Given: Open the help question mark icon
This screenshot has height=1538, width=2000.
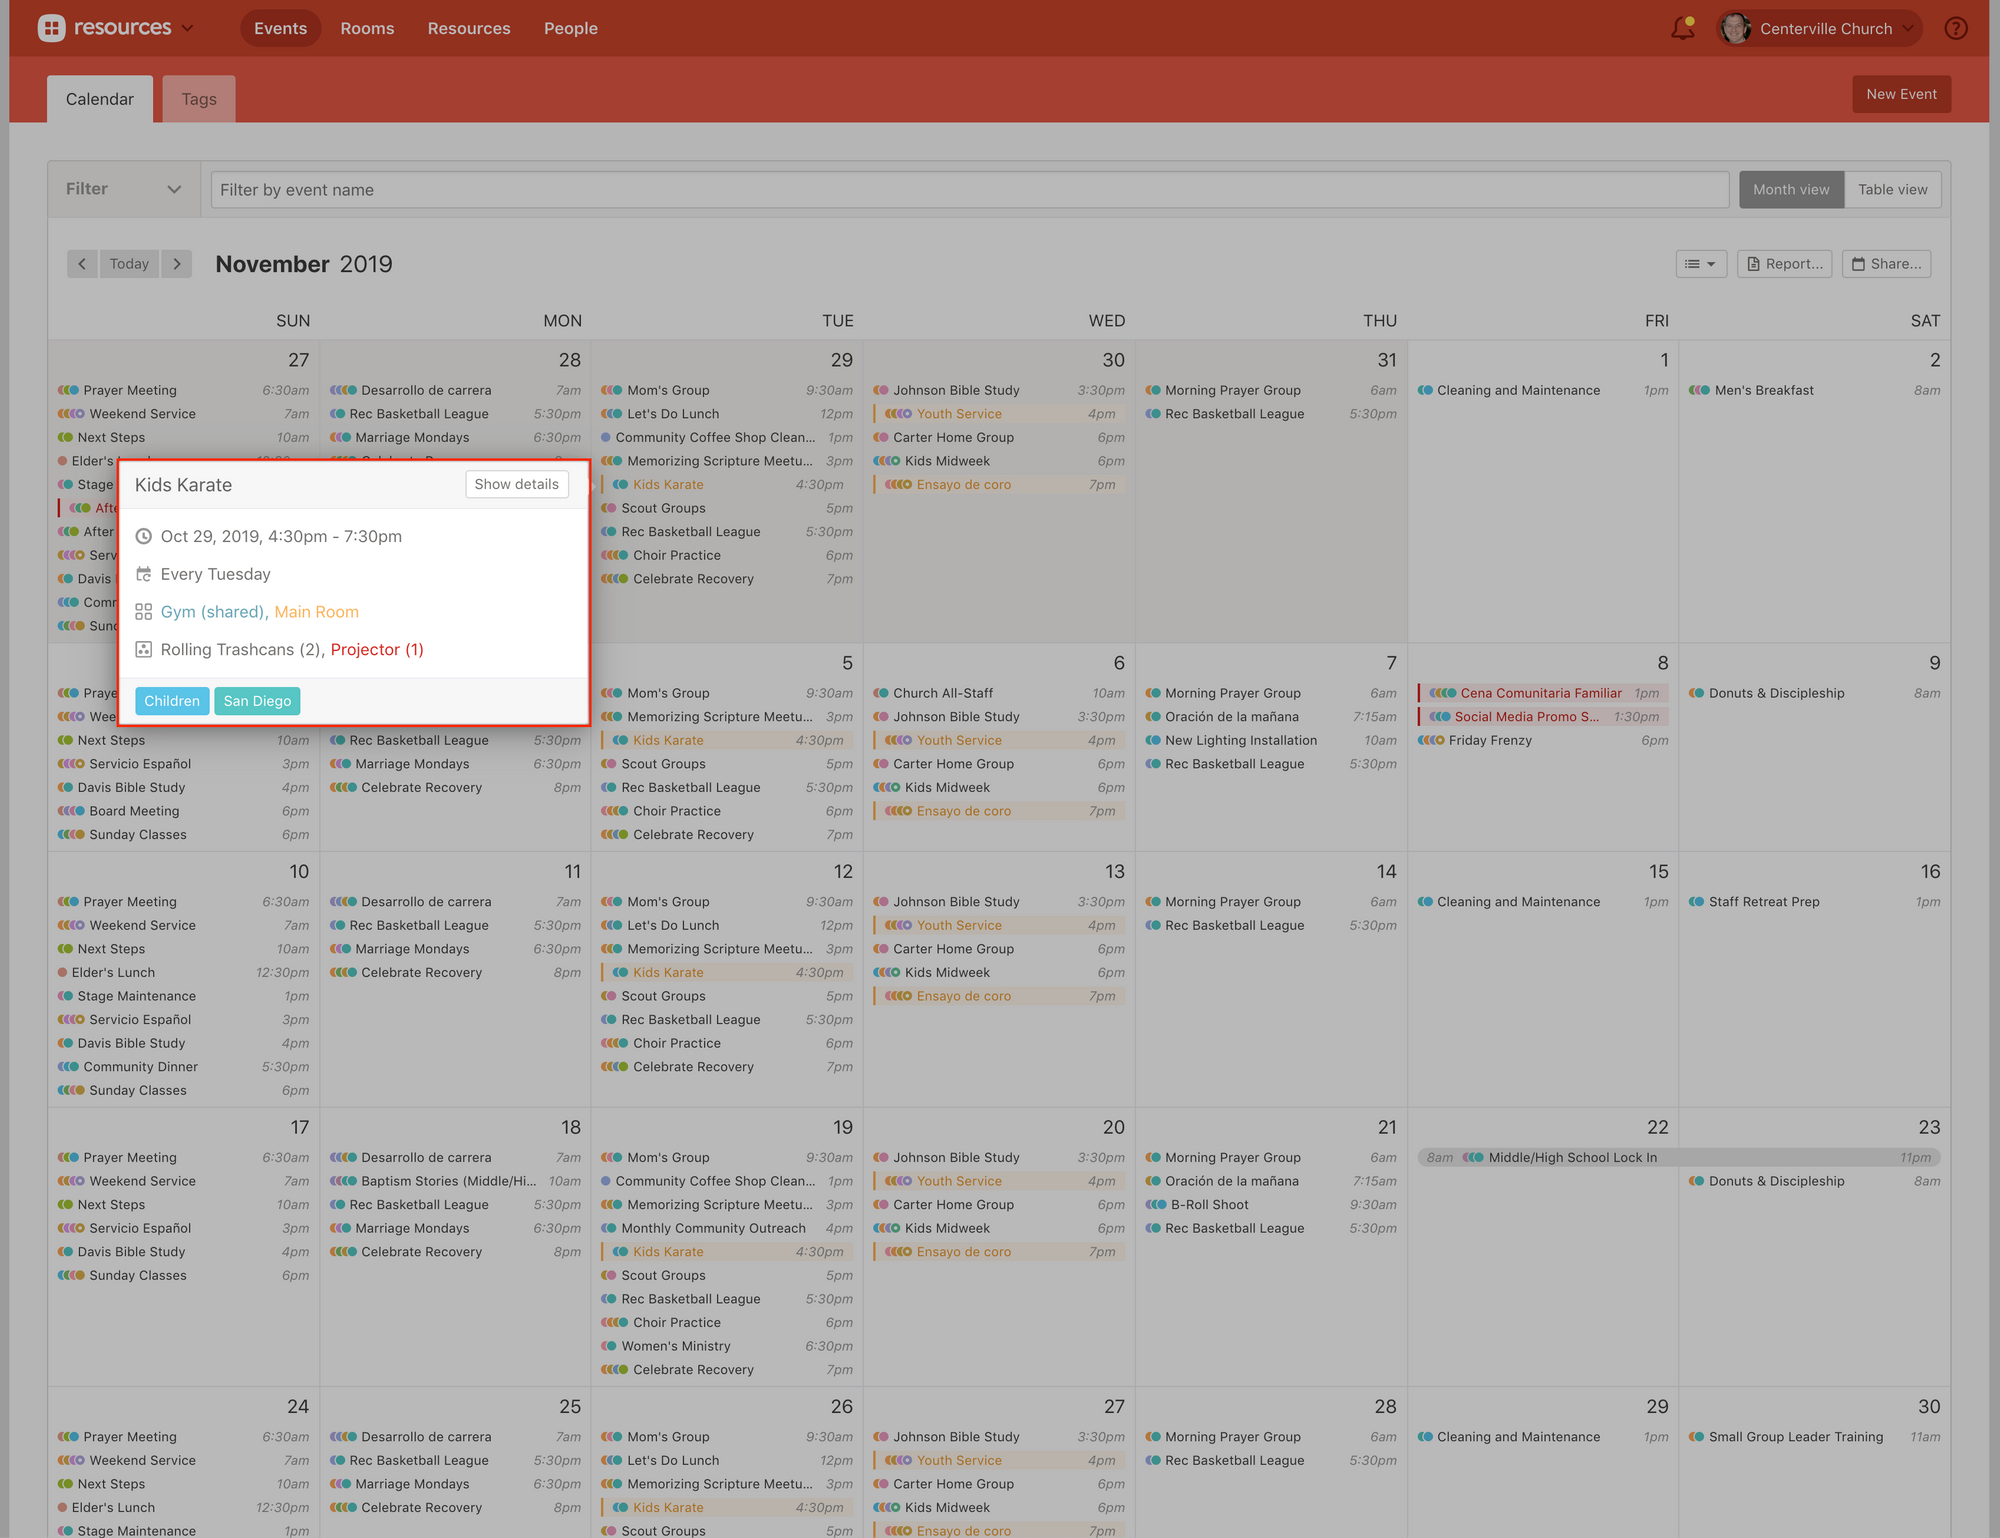Looking at the screenshot, I should click(1956, 28).
